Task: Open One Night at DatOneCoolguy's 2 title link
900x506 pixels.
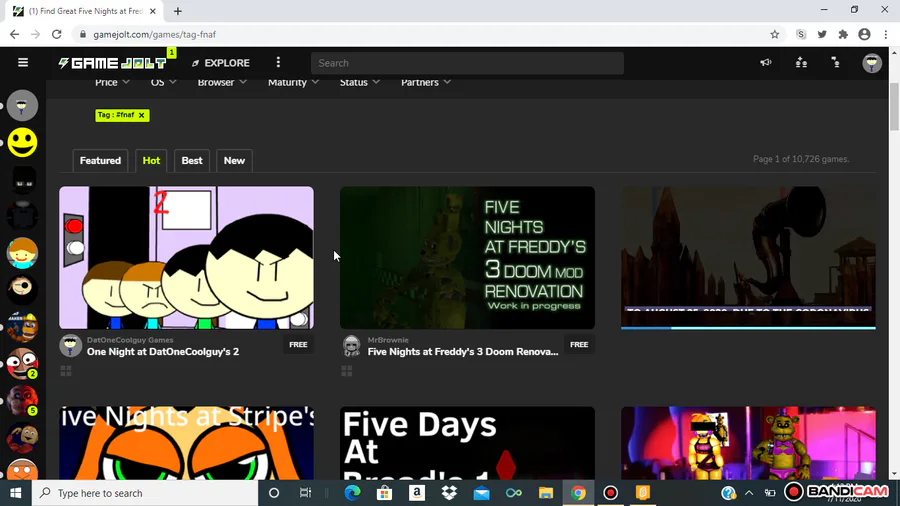Action: [x=163, y=352]
